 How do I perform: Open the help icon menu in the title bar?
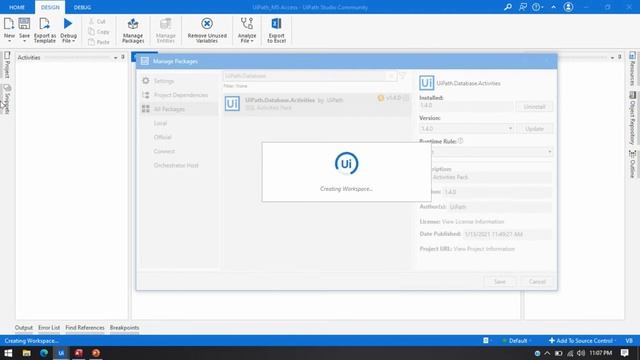tap(537, 7)
